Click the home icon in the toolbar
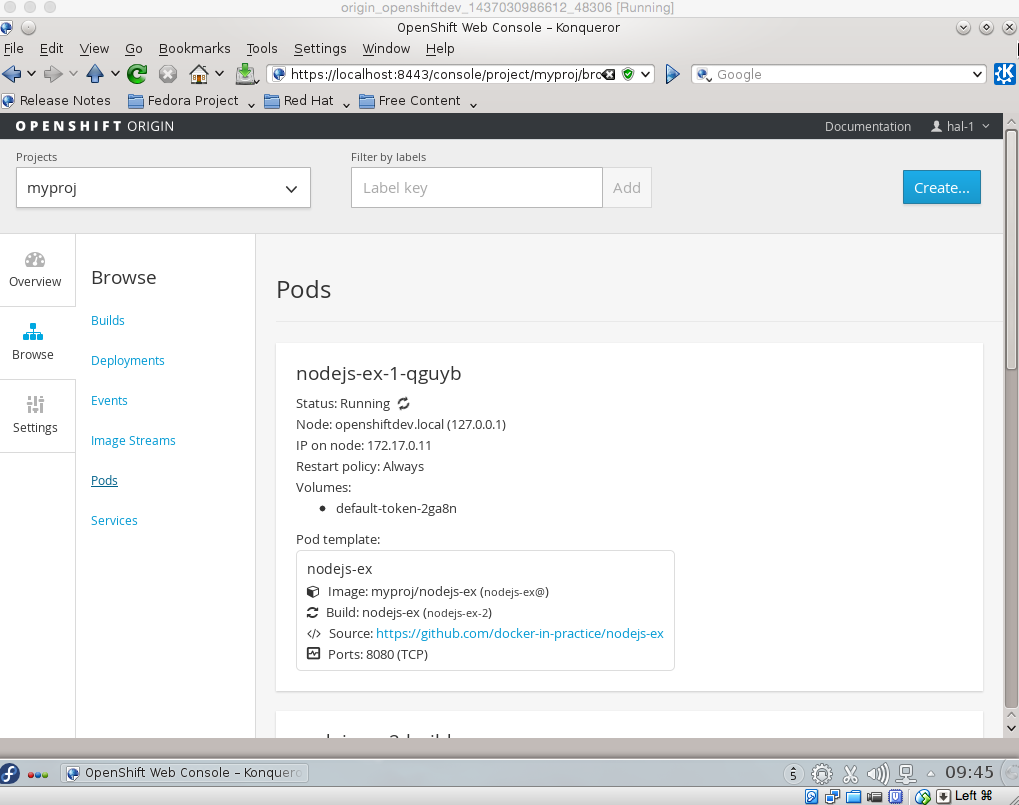Screen dimensions: 1019x805 click(x=199, y=74)
